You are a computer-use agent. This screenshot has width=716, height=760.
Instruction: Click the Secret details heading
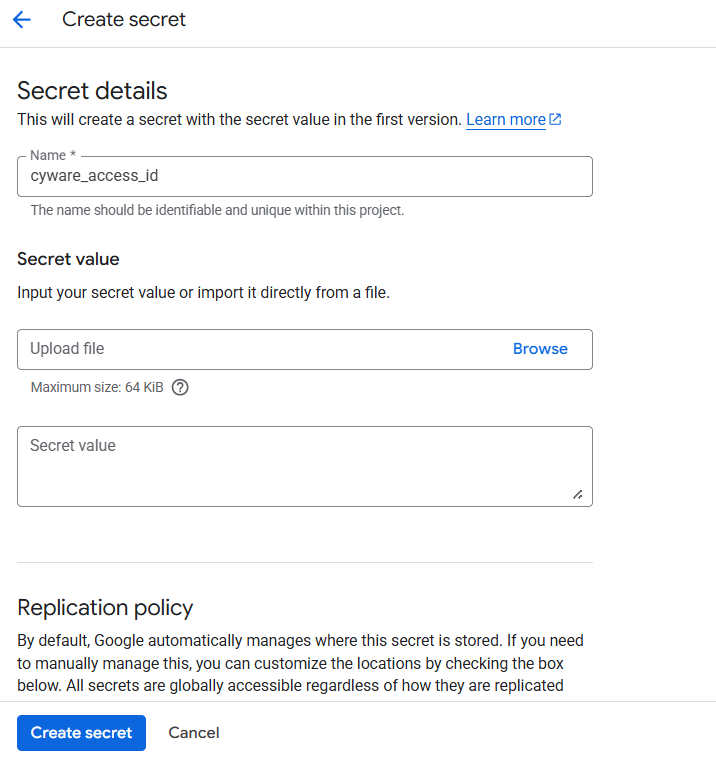(x=92, y=91)
